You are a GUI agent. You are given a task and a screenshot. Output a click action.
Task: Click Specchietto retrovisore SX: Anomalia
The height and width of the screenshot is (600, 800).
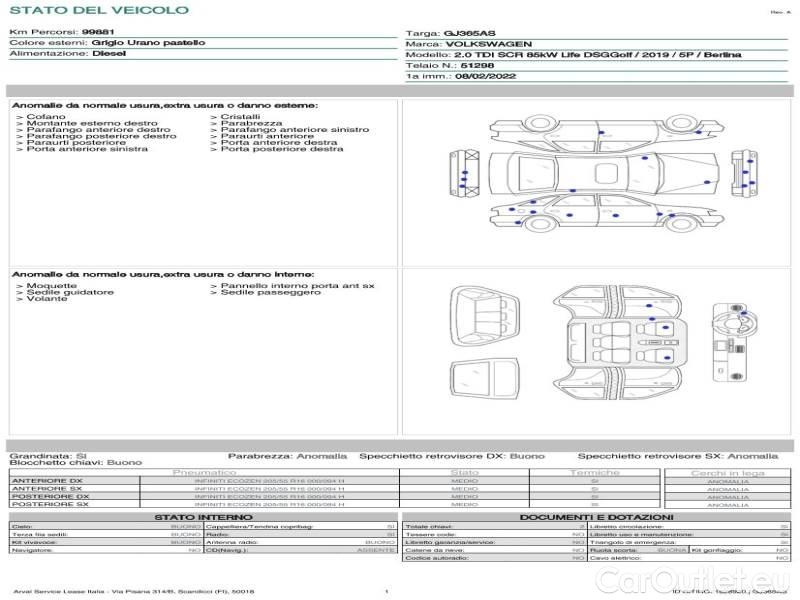678,456
